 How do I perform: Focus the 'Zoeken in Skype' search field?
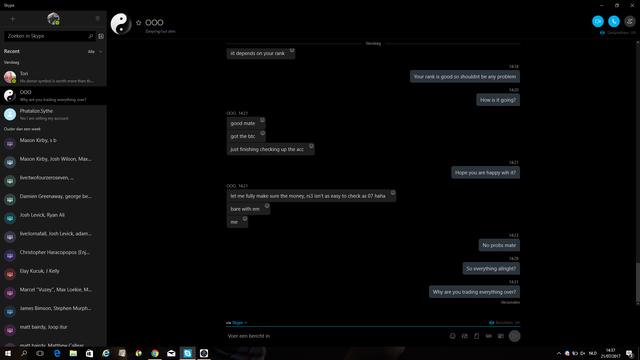coord(47,36)
